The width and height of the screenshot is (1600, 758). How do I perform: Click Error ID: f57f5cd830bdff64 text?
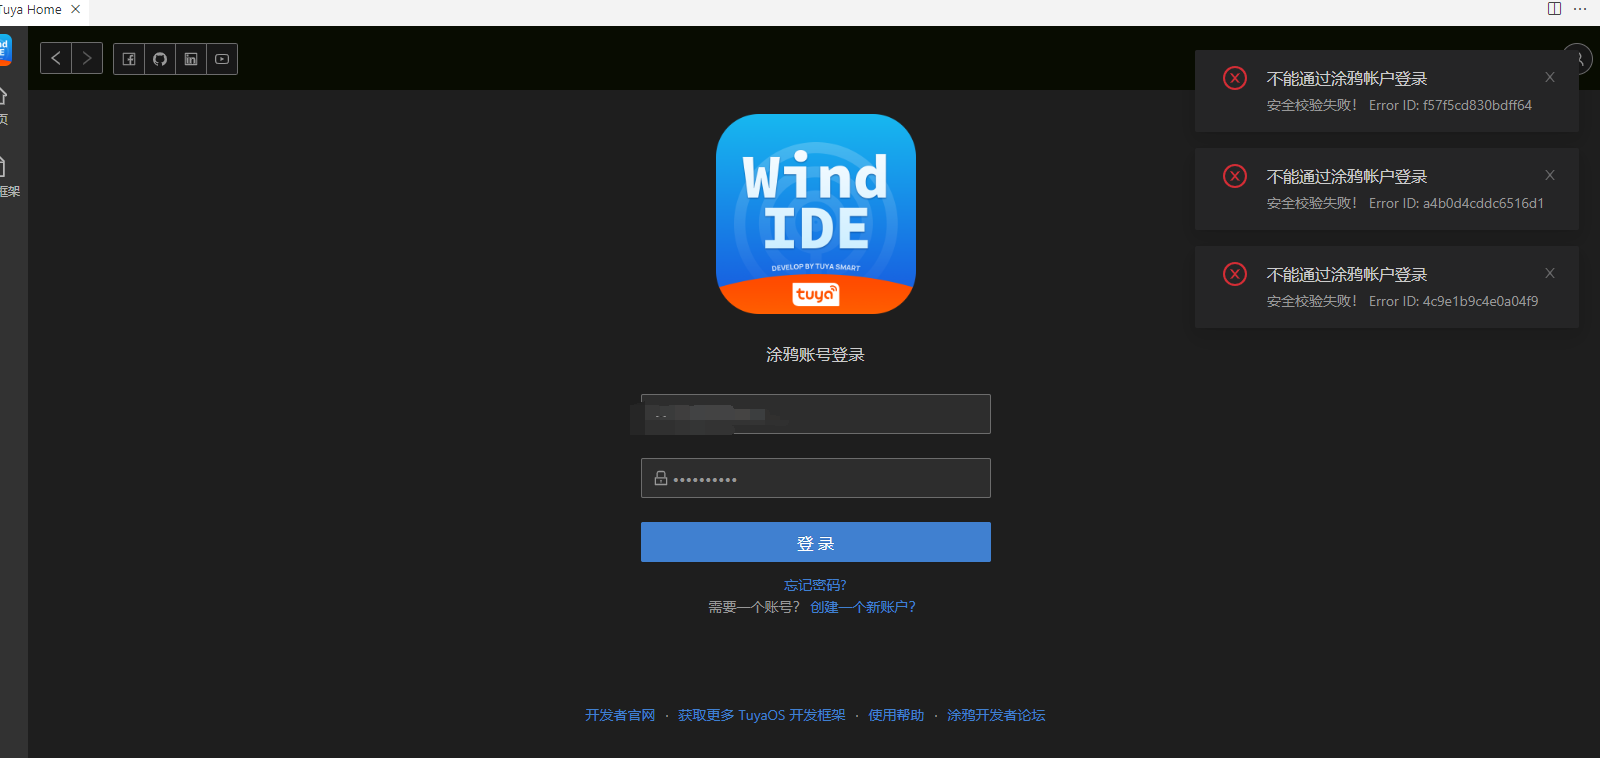(1450, 105)
